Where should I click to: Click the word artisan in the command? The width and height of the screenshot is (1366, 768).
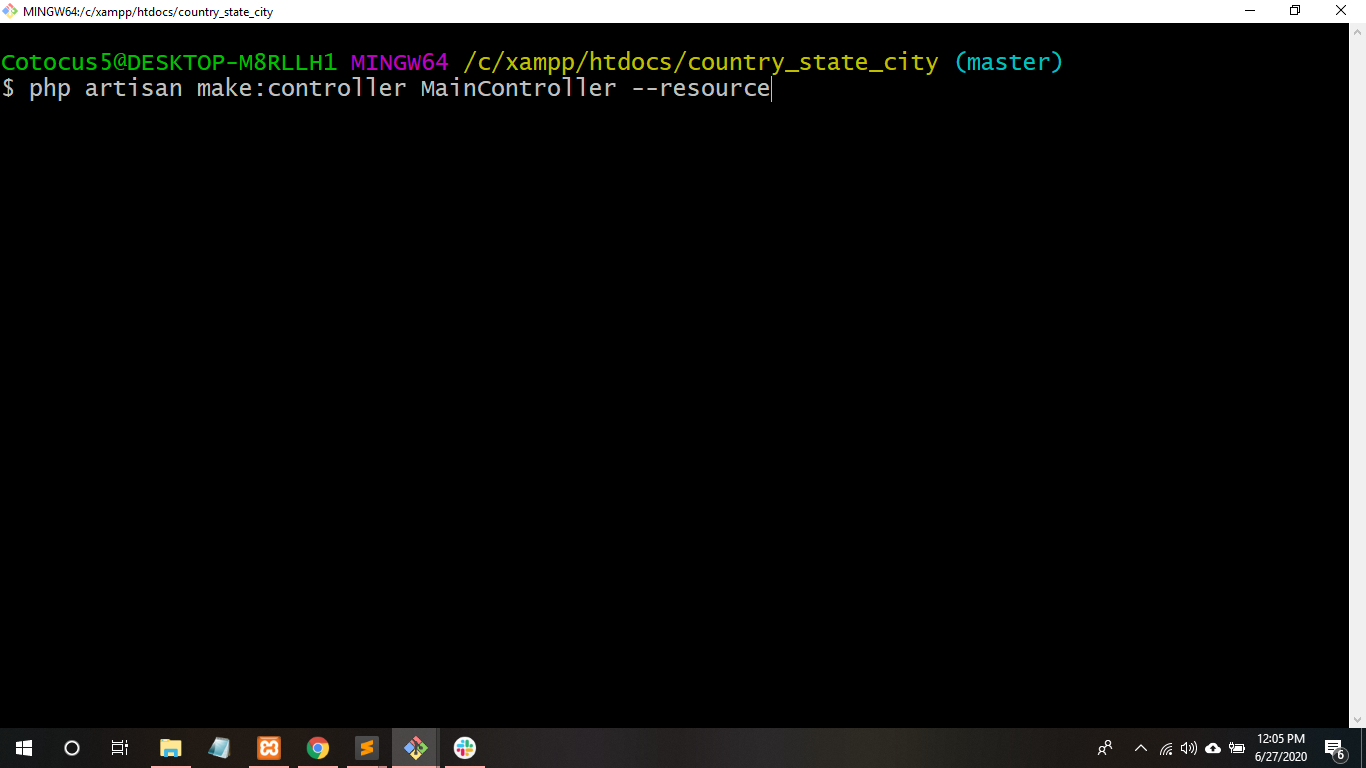[134, 88]
